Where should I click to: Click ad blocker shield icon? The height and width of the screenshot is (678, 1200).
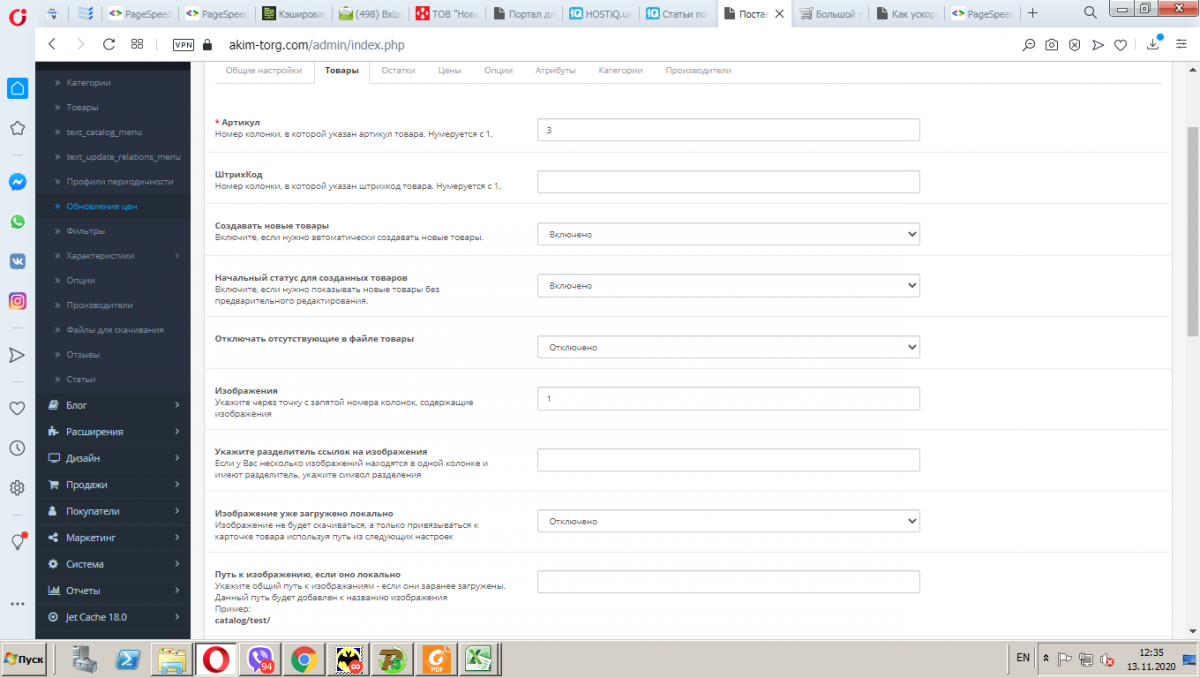pyautogui.click(x=1074, y=45)
